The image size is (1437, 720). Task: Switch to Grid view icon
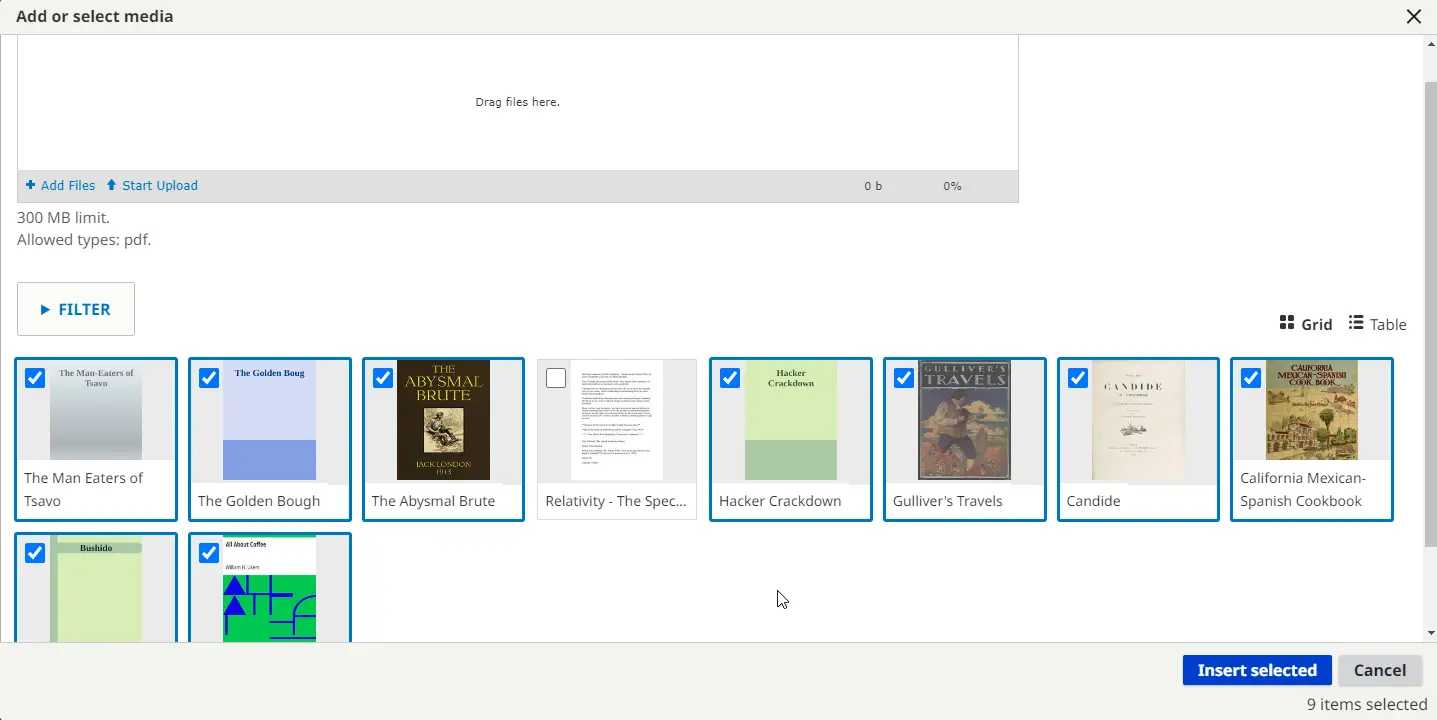(1287, 323)
